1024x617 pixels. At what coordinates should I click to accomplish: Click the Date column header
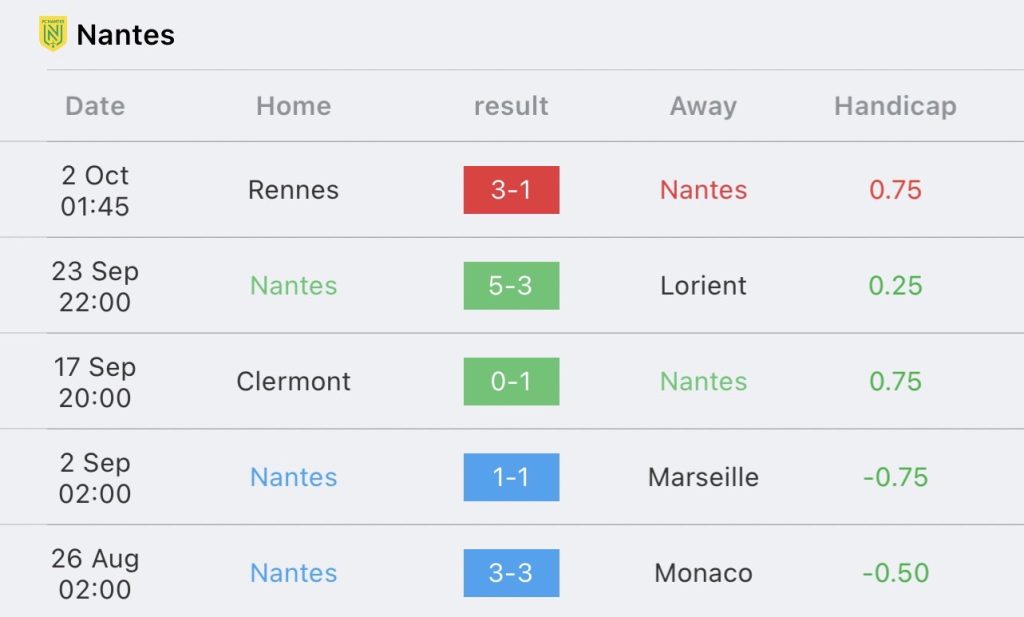pyautogui.click(x=95, y=106)
